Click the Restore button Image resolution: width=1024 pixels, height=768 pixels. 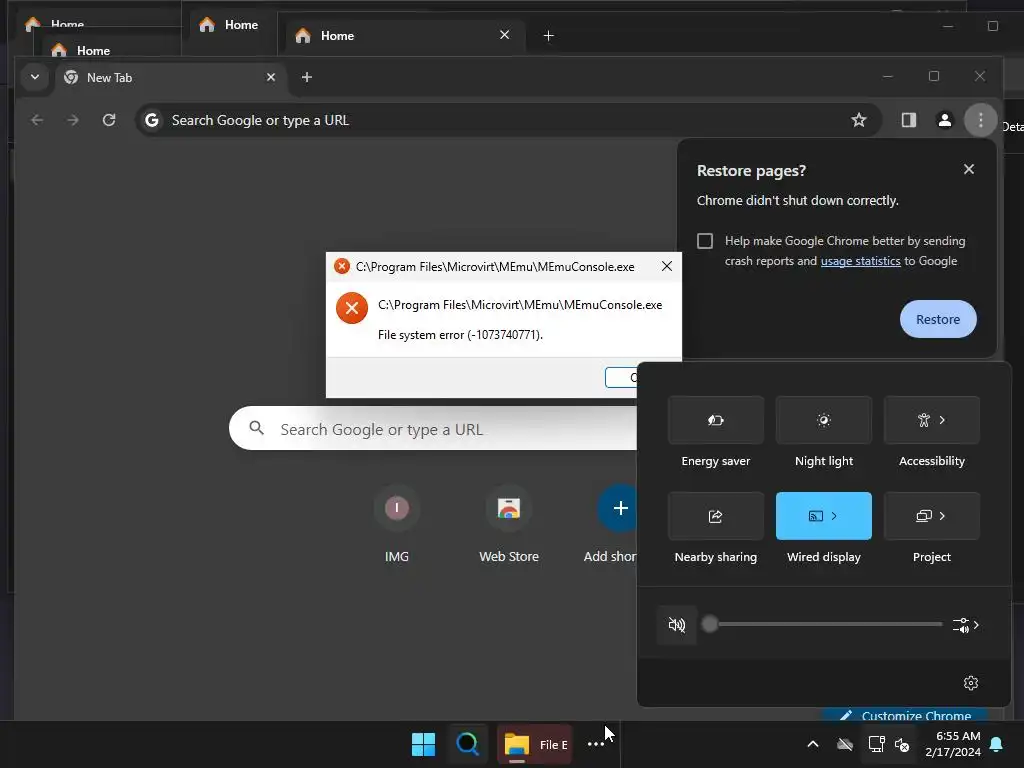tap(938, 319)
